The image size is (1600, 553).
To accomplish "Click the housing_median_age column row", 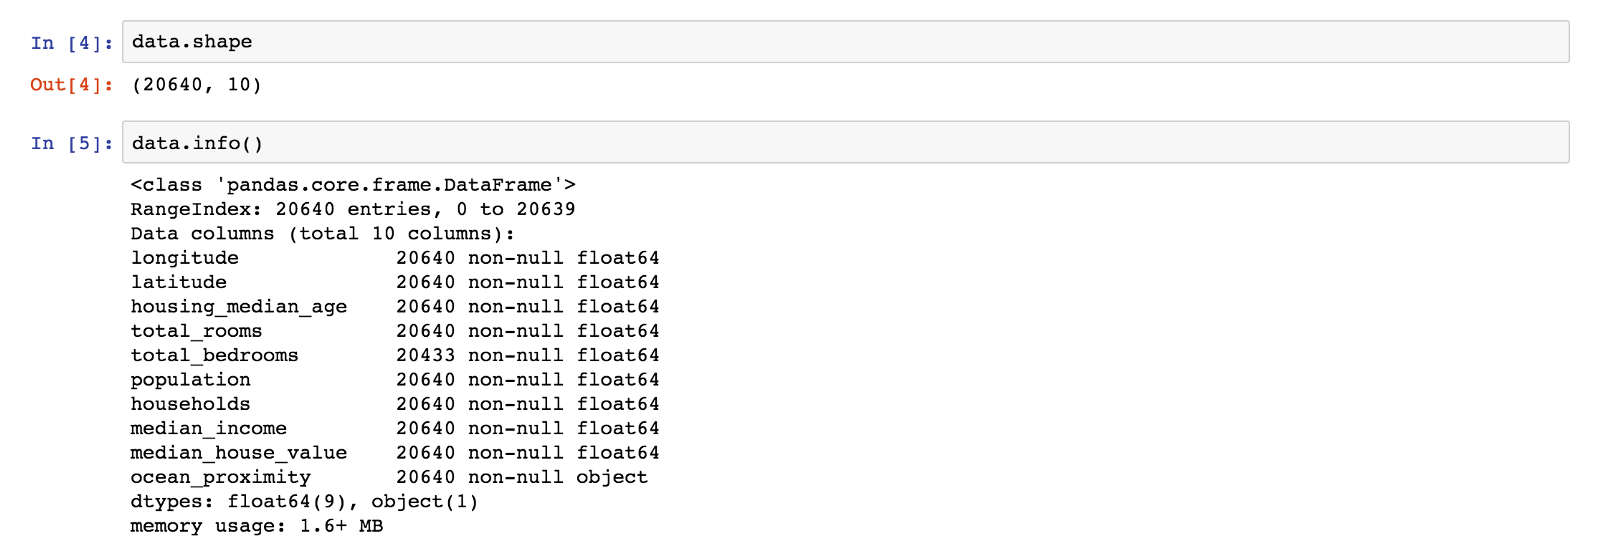I will (394, 307).
